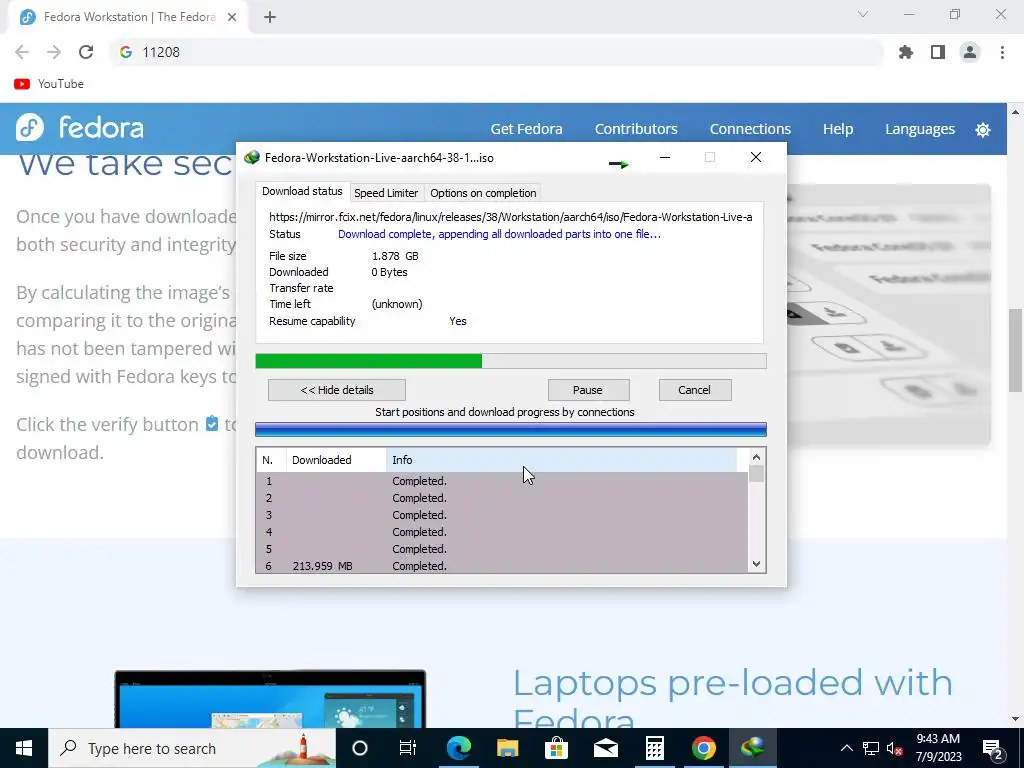Select connection row 3 Completed

(502, 515)
